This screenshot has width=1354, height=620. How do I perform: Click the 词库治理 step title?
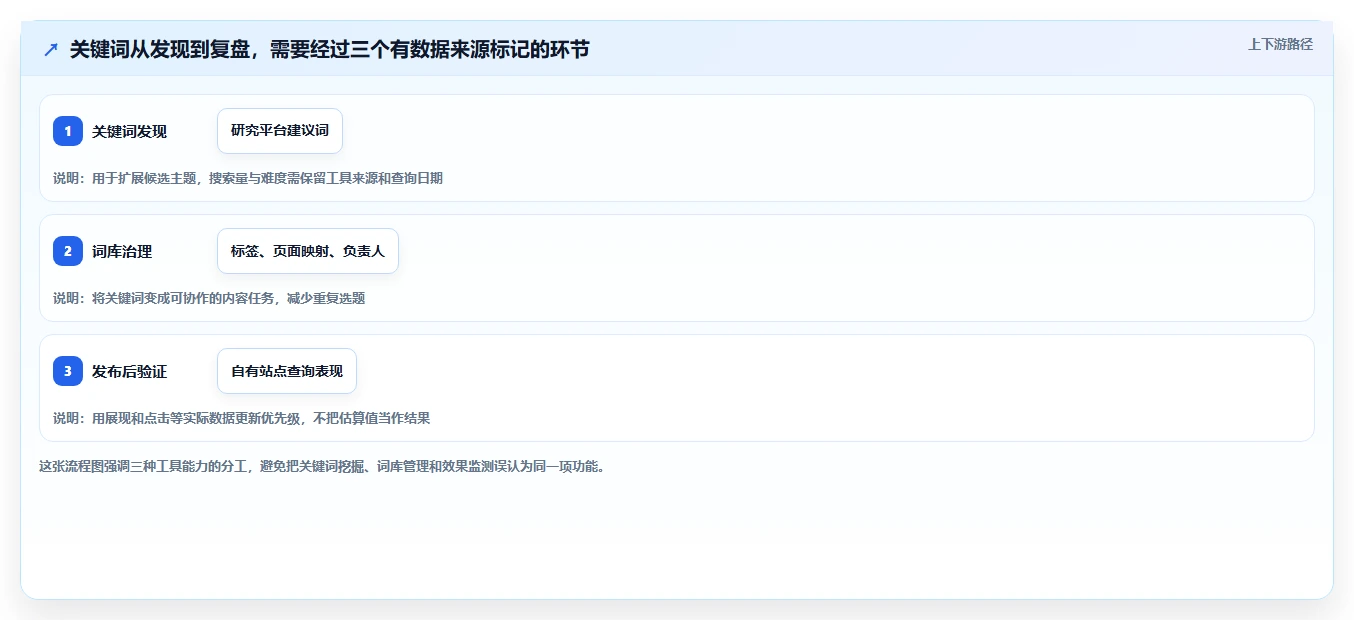pyautogui.click(x=122, y=251)
